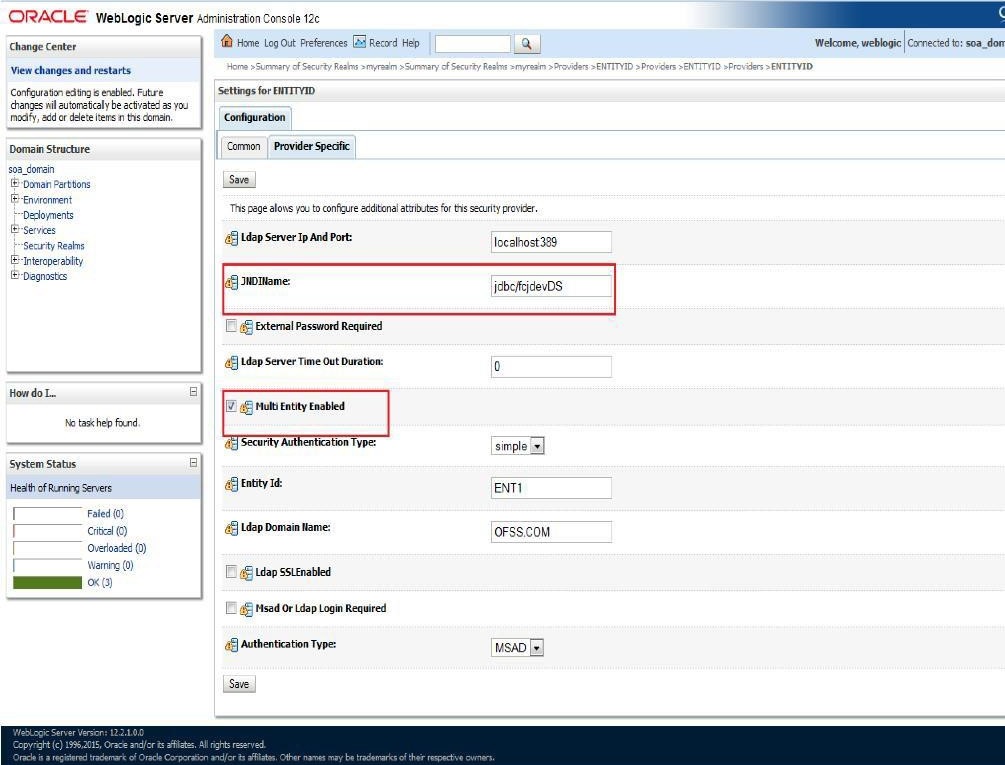Screen dimensions: 1005x765
Task: Check Msad Or Ldap Login Required
Action: [231, 607]
